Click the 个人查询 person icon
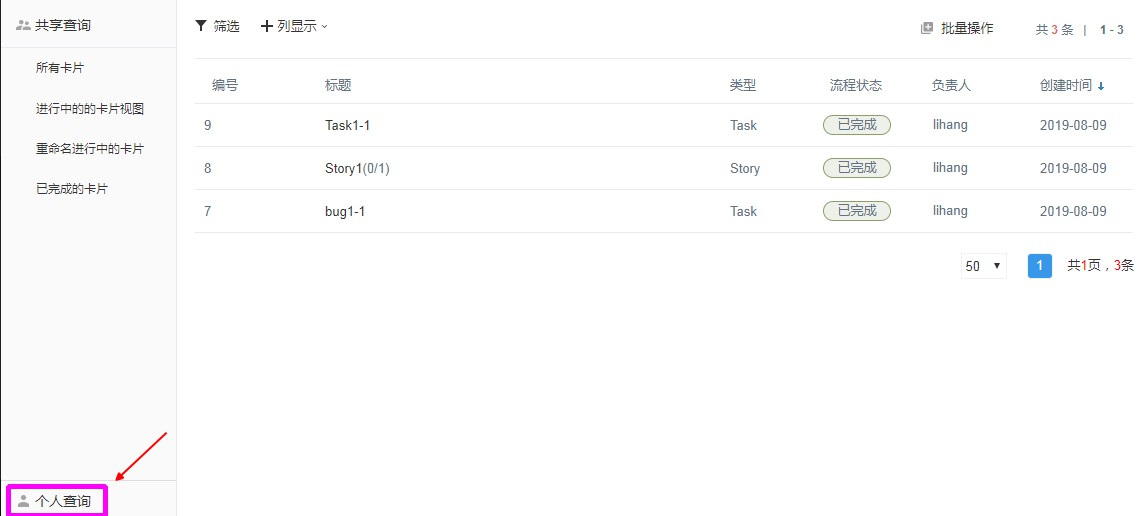 (x=24, y=501)
